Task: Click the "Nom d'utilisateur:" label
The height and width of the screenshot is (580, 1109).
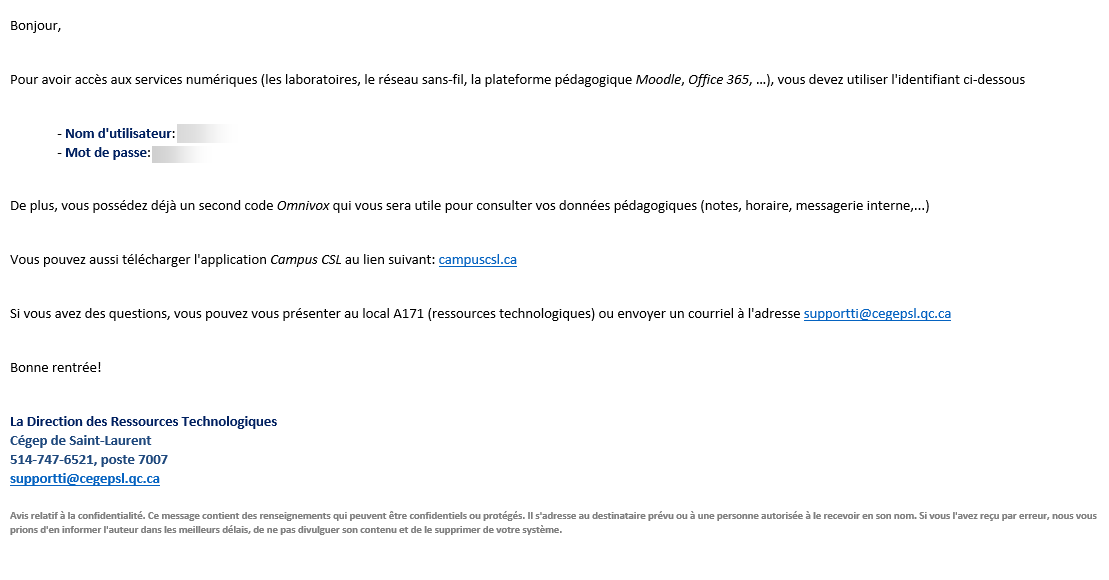Action: 120,134
